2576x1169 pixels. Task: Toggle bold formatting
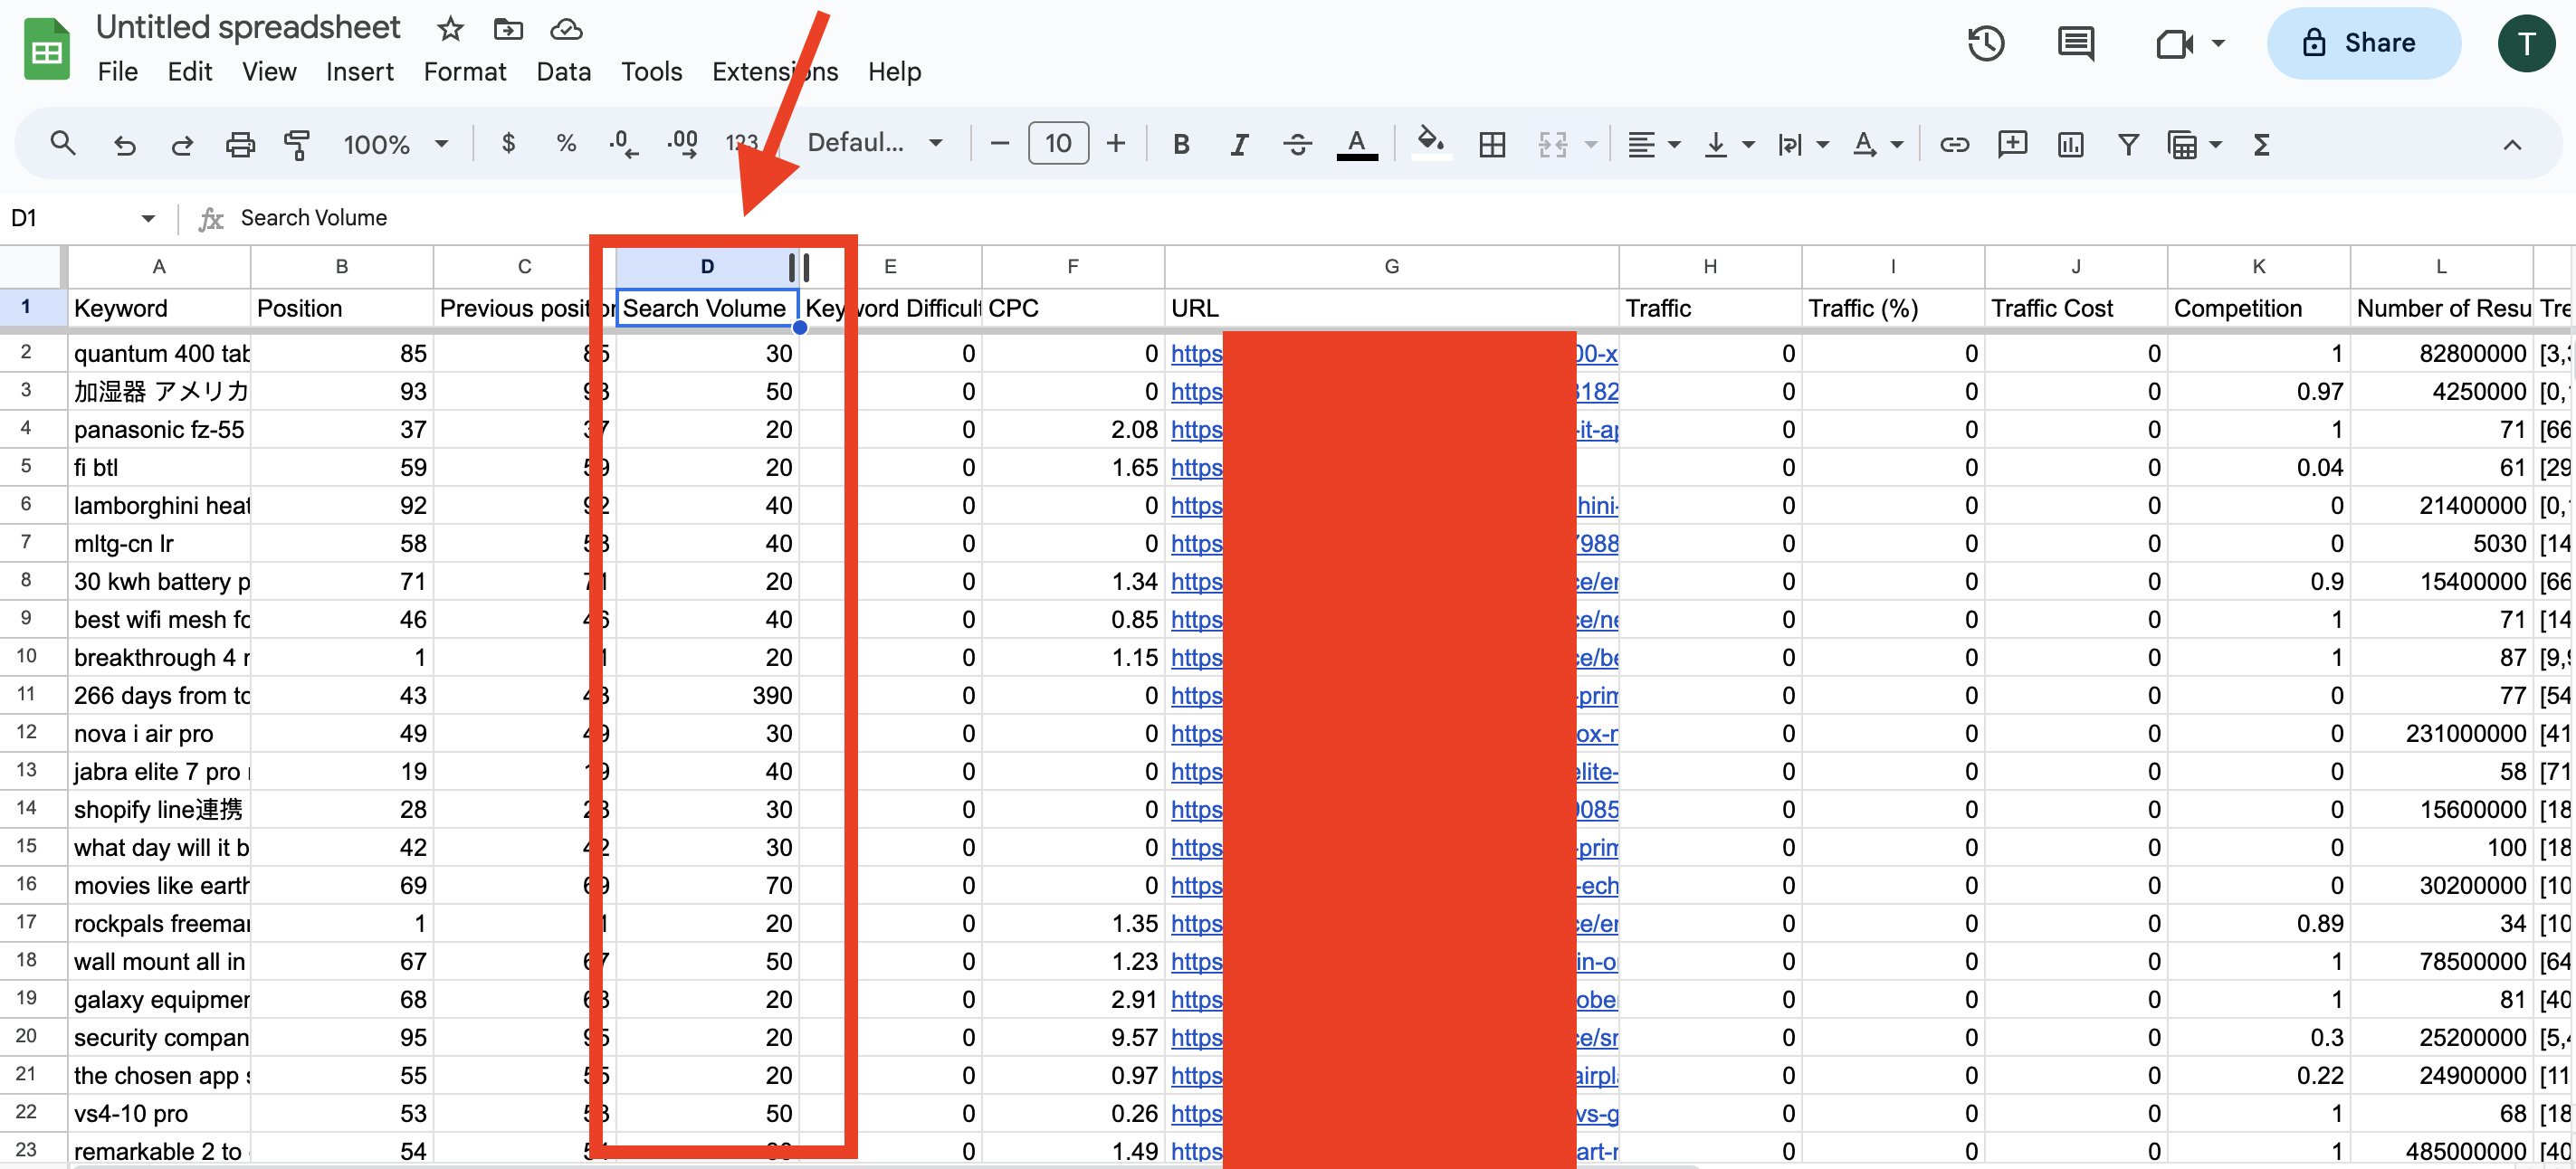coord(1181,144)
